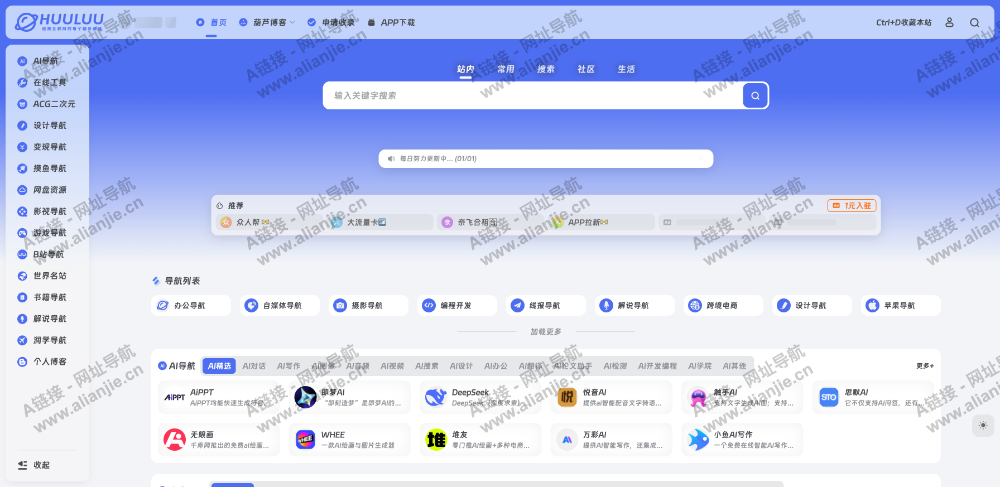This screenshot has height=487, width=1000.
Task: Open the 奈飞合租 recommended link
Action: tap(490, 222)
